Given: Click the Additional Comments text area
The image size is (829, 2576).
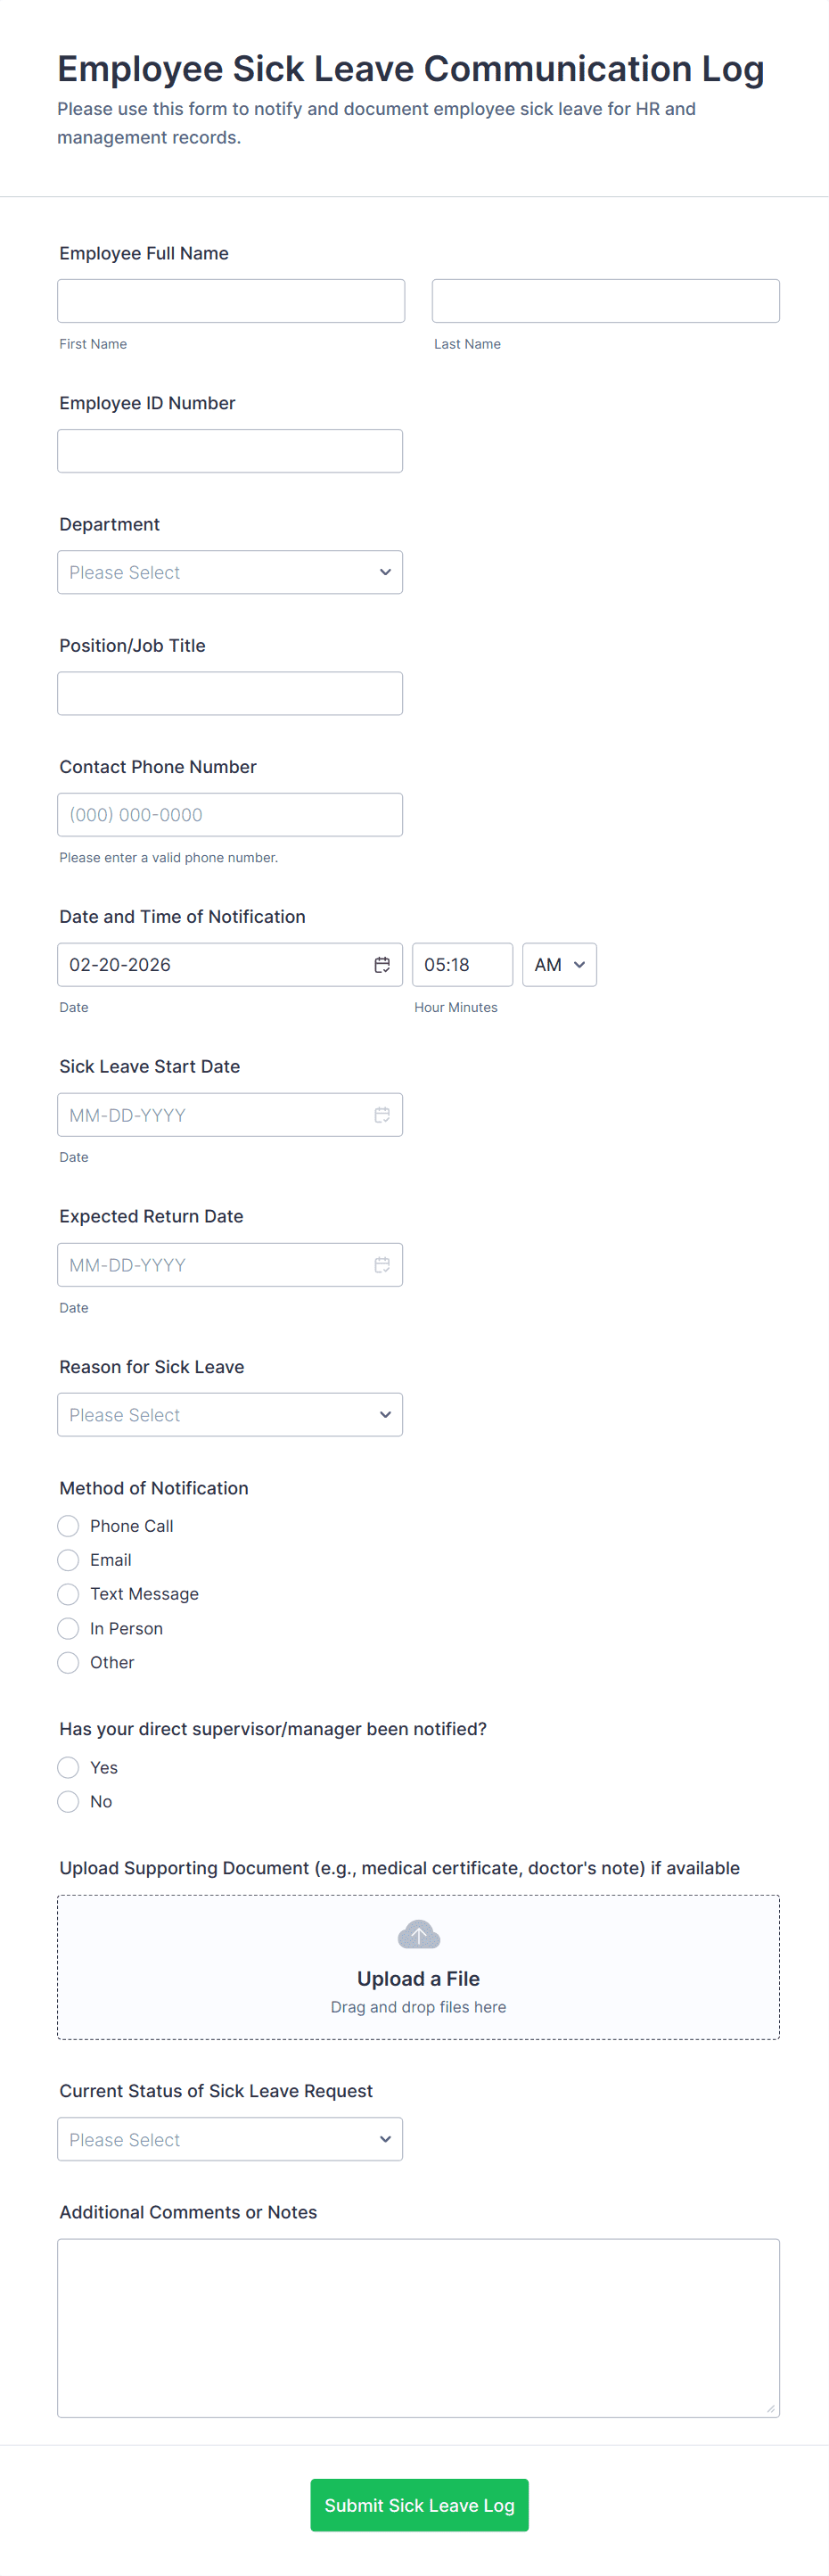Looking at the screenshot, I should click(x=418, y=2328).
